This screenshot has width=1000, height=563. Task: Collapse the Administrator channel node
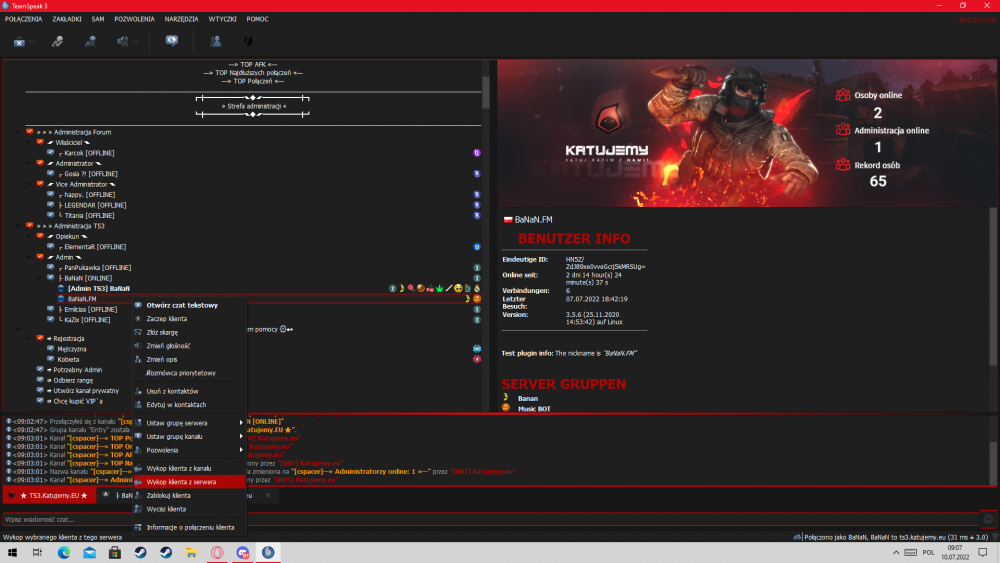[x=29, y=163]
